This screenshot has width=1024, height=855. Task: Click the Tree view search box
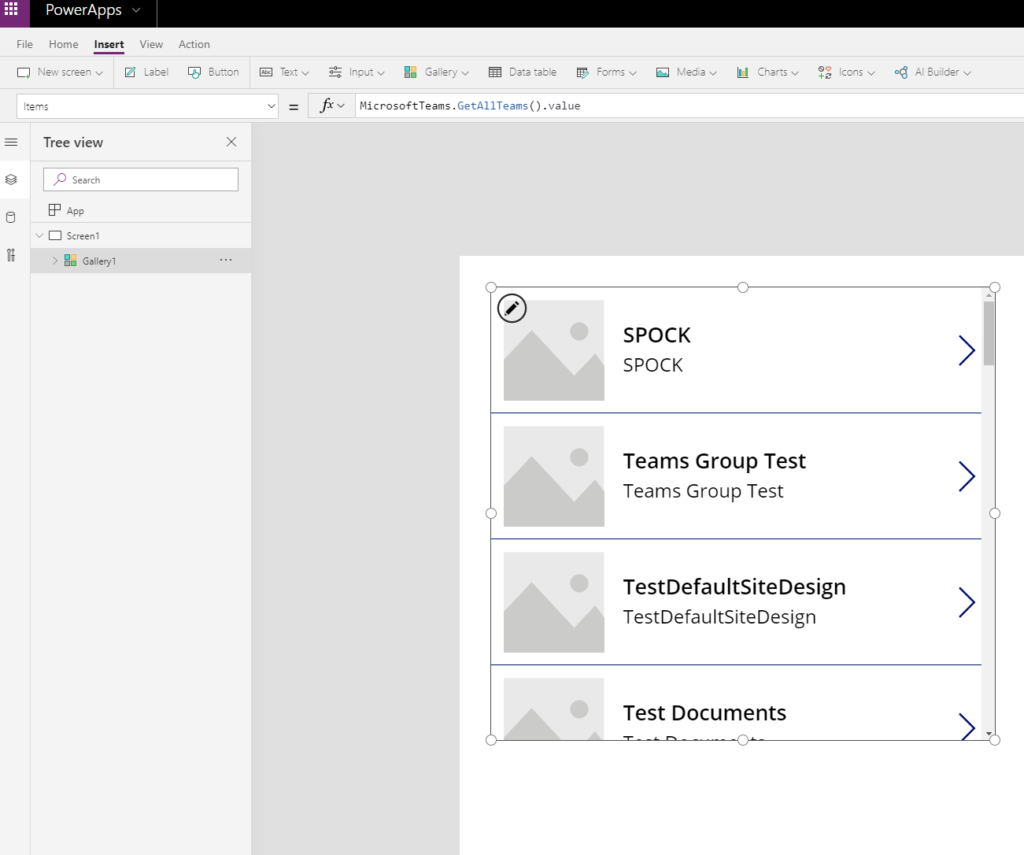click(141, 180)
